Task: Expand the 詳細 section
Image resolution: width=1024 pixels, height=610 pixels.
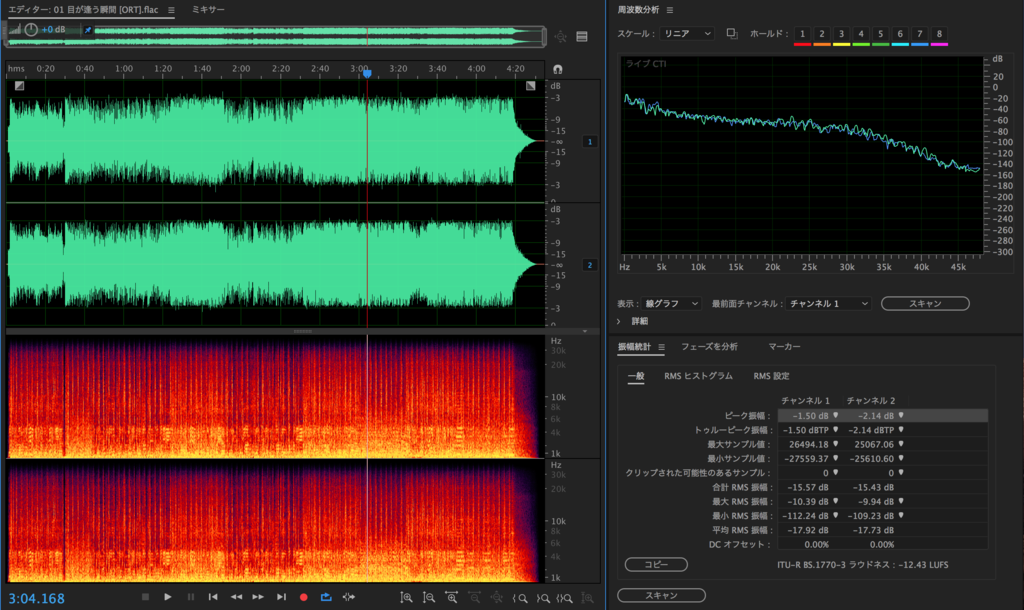Action: coord(619,321)
